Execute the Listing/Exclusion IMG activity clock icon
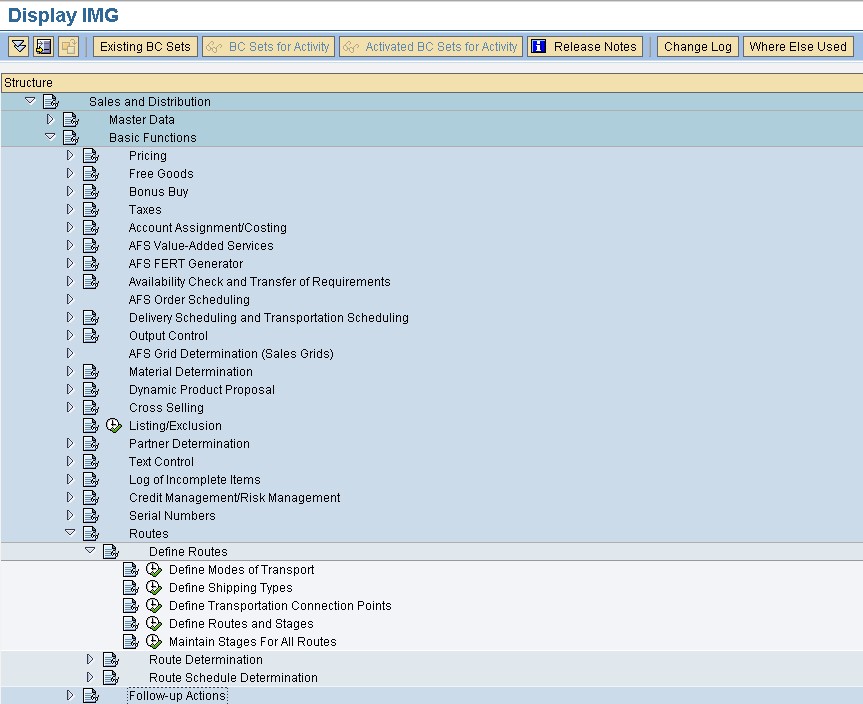Screen dimensions: 863x704 pyautogui.click(x=113, y=425)
